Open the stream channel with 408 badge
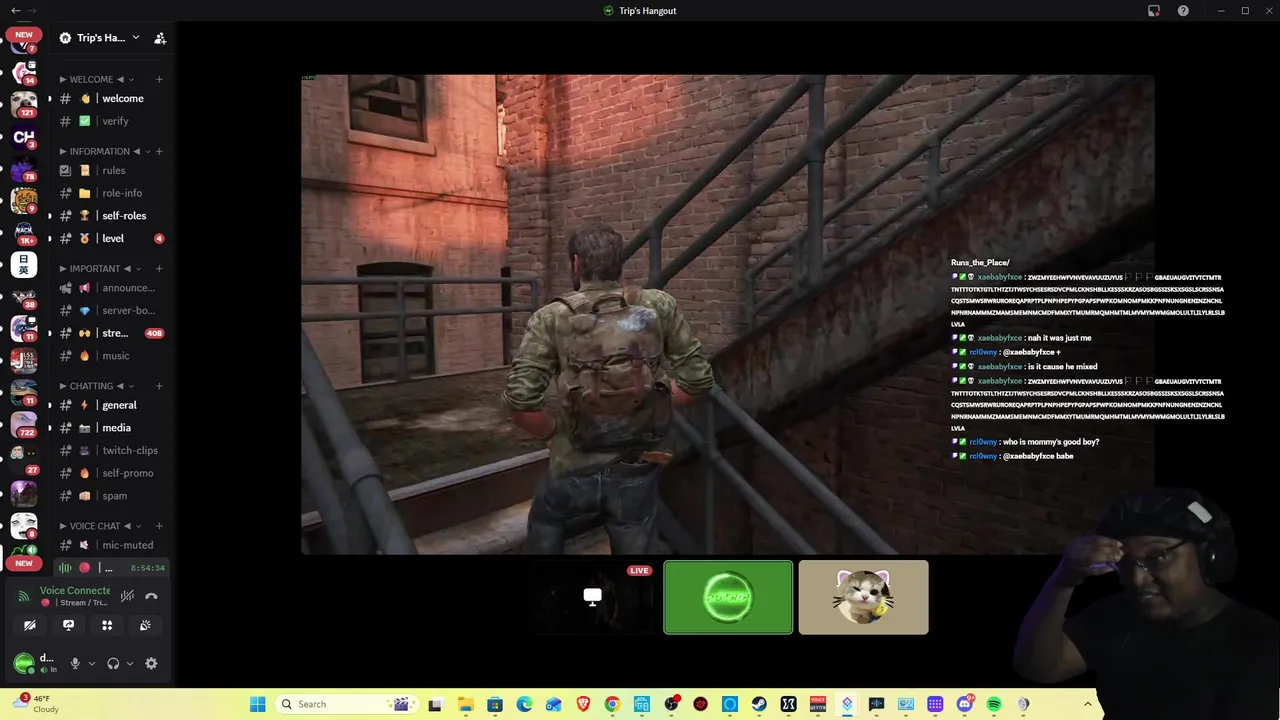 click(x=111, y=333)
